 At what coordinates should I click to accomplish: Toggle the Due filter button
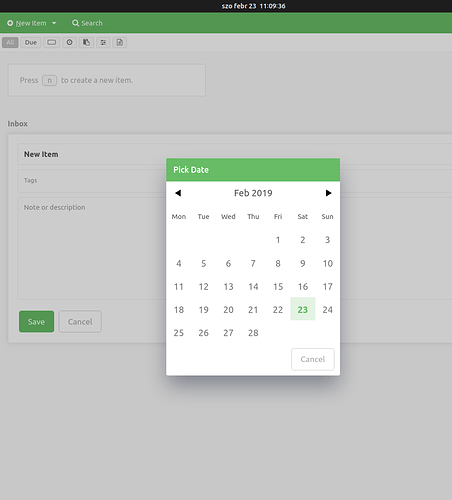[x=31, y=42]
